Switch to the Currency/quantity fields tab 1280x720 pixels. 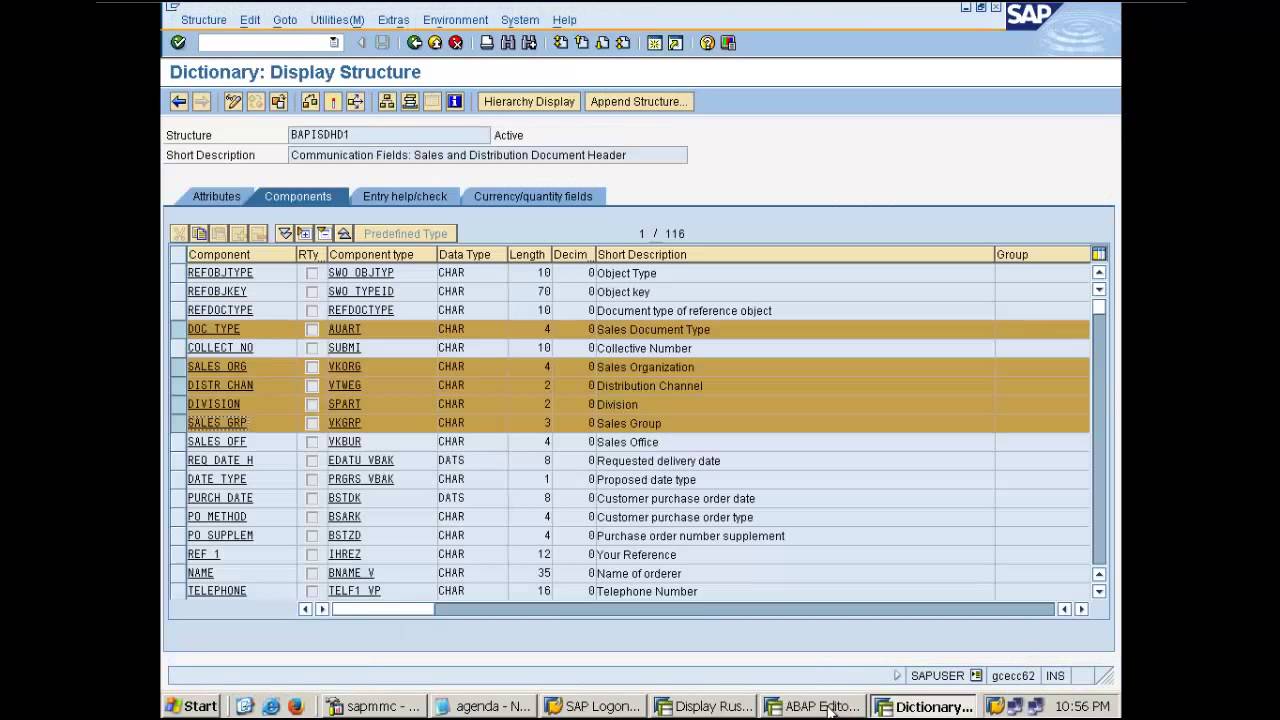tap(533, 196)
